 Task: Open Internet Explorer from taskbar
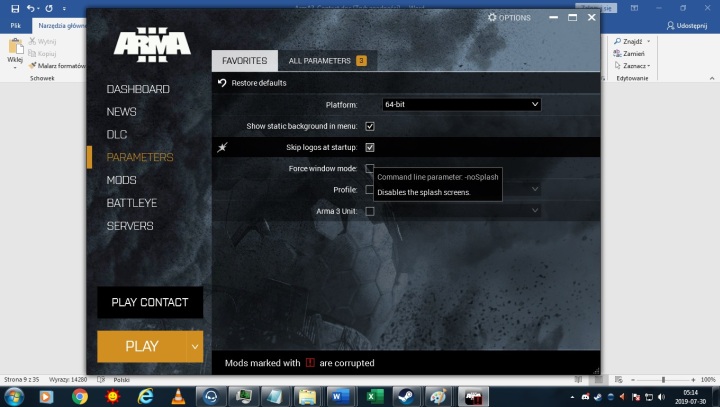(145, 396)
